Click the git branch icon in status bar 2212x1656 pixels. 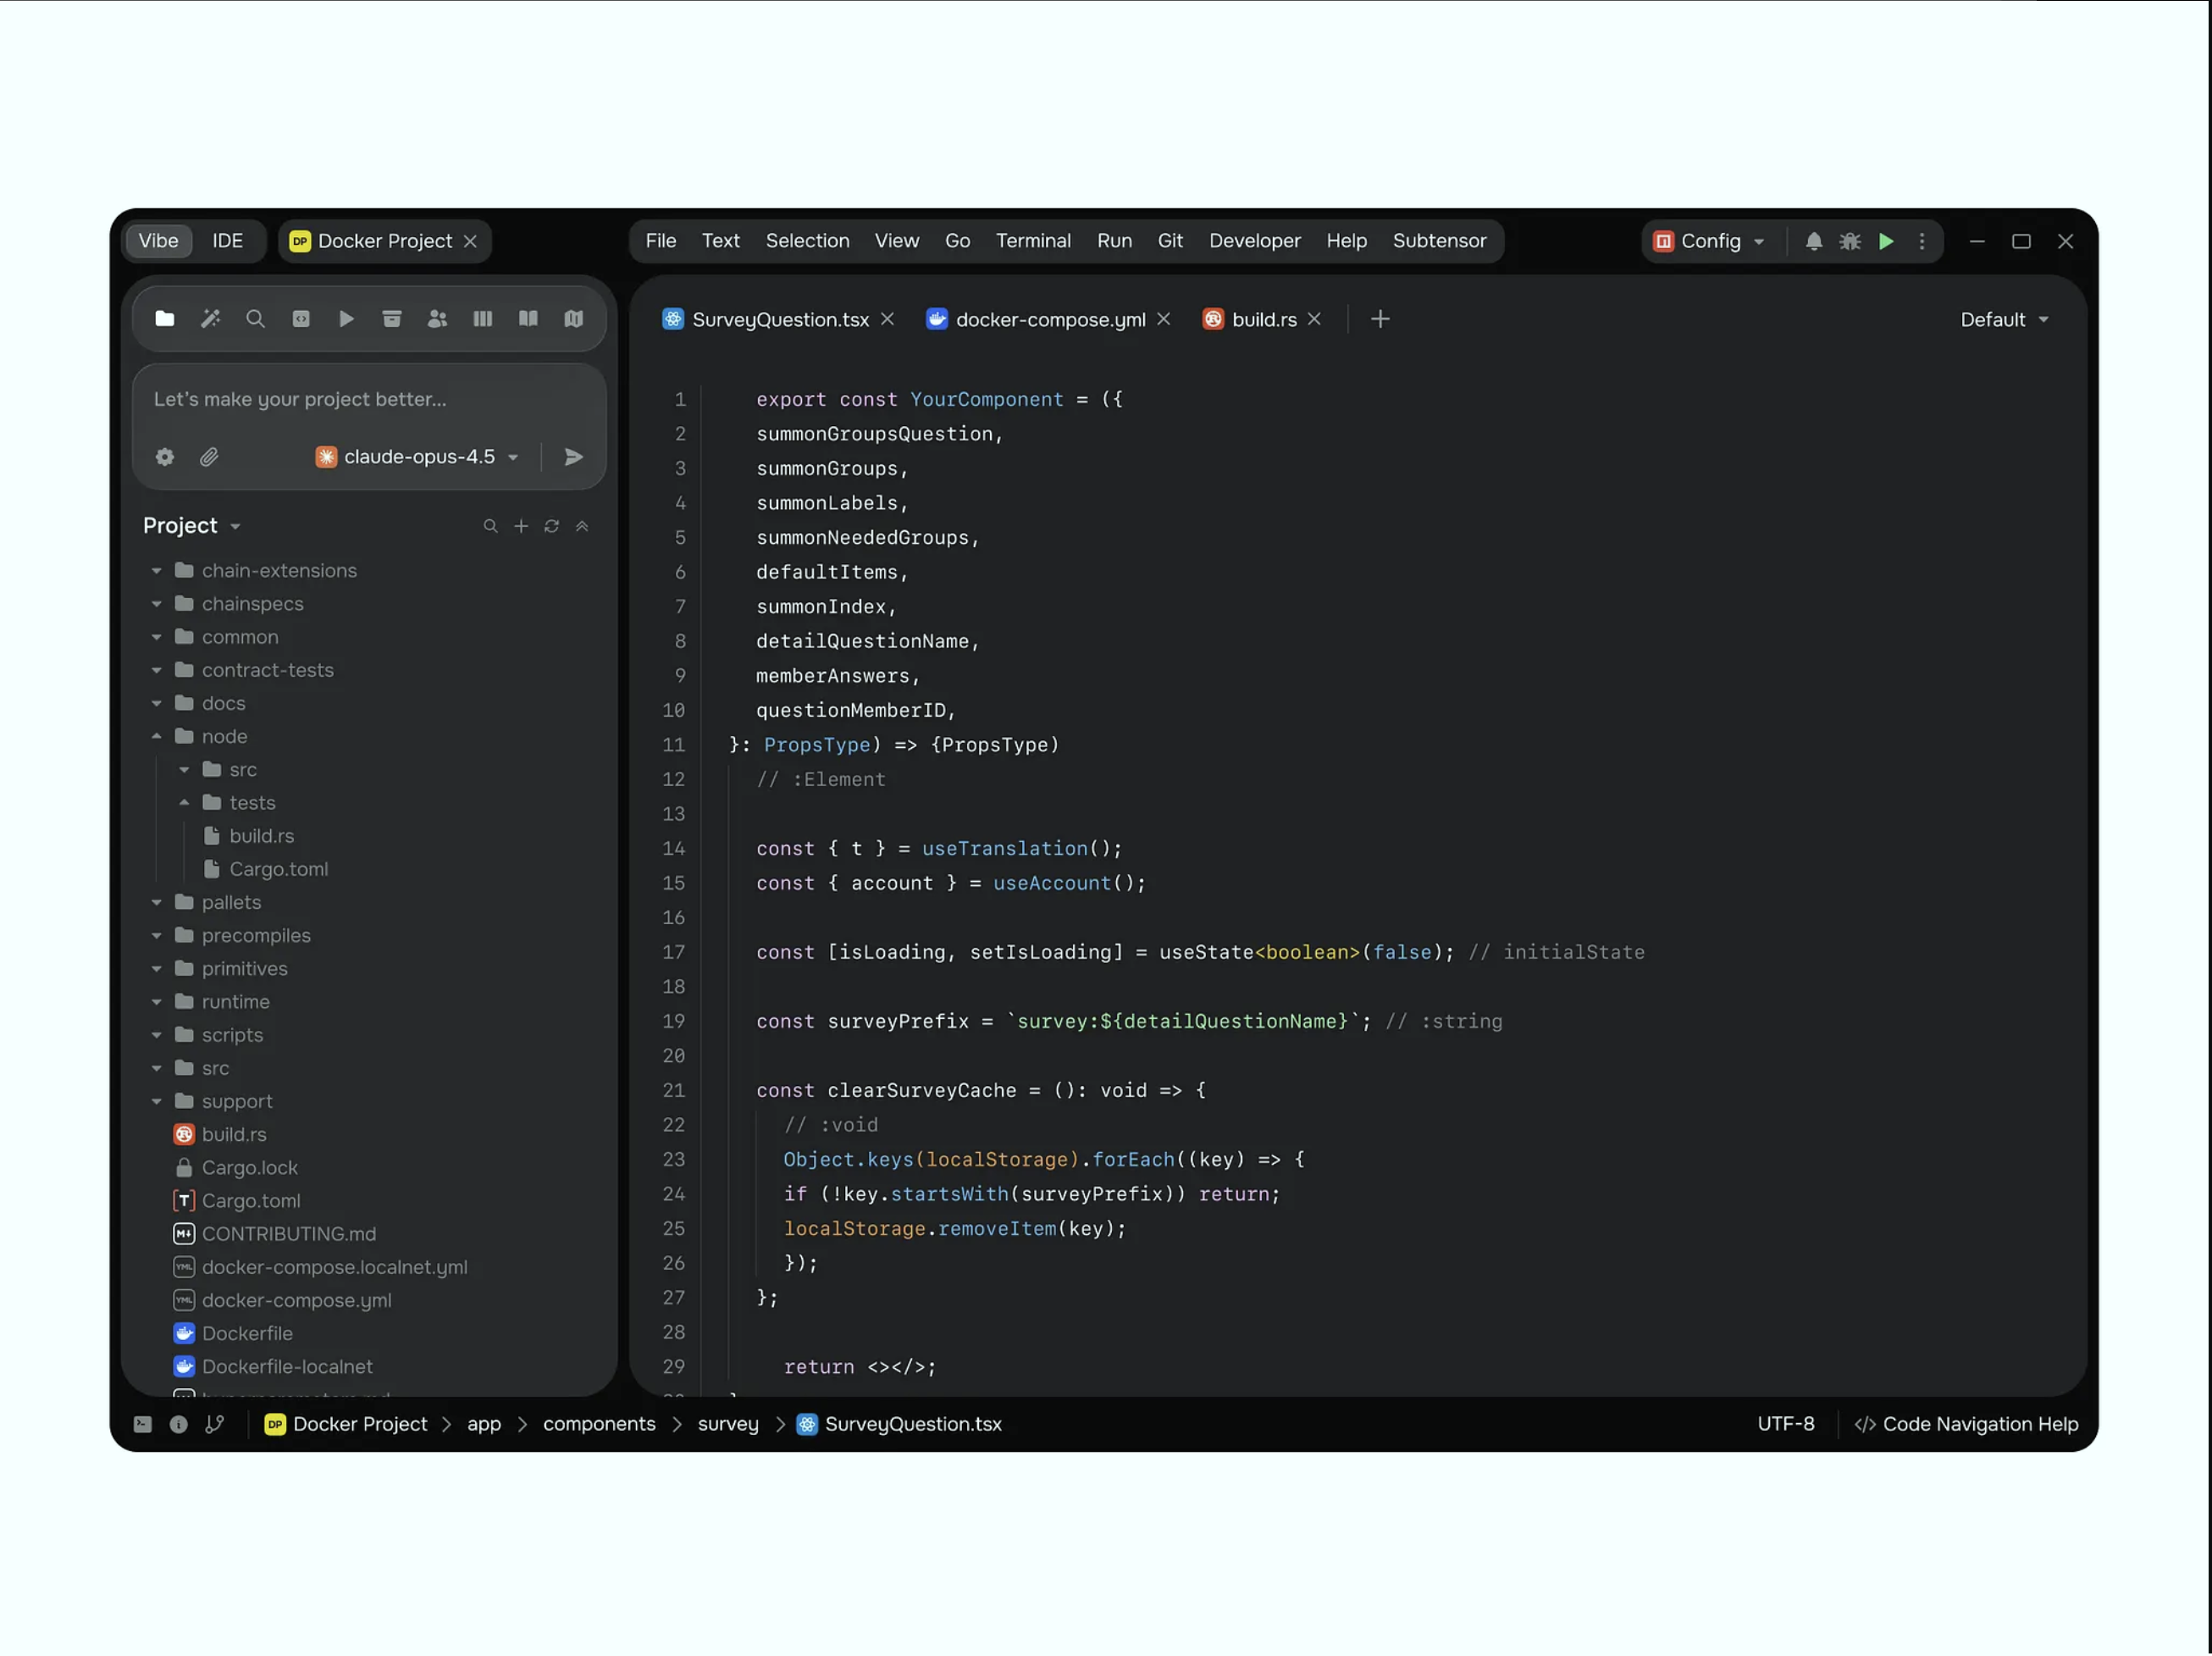(x=214, y=1424)
